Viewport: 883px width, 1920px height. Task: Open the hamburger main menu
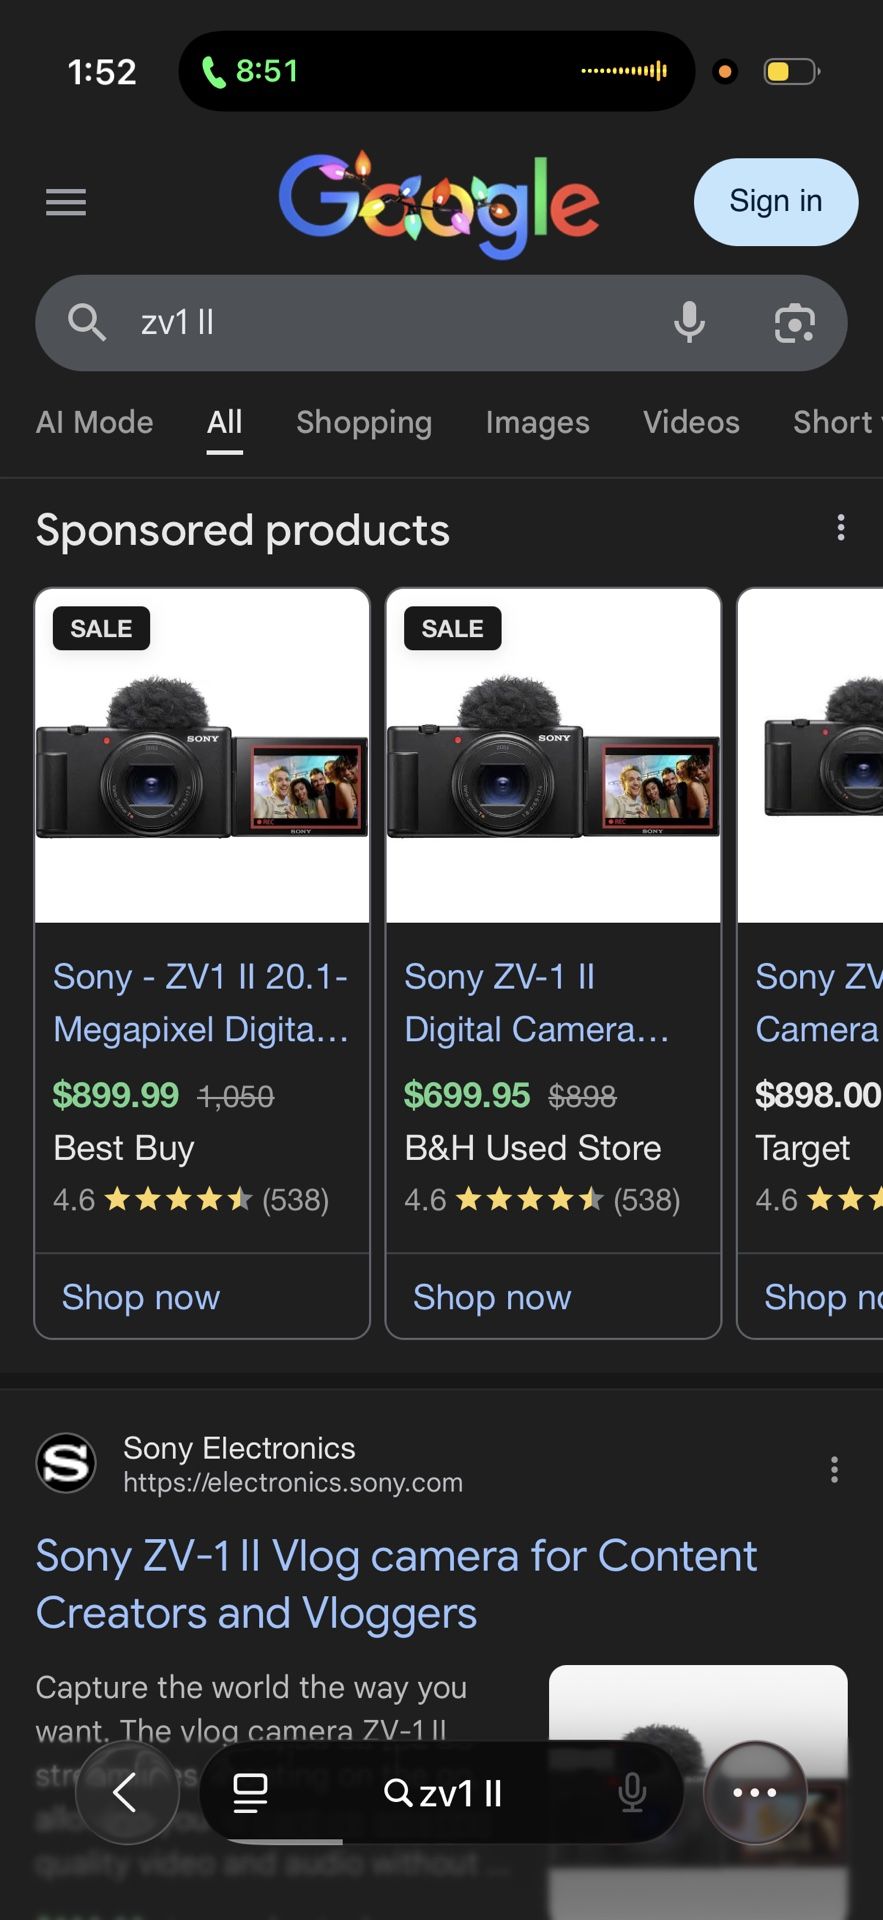click(66, 202)
